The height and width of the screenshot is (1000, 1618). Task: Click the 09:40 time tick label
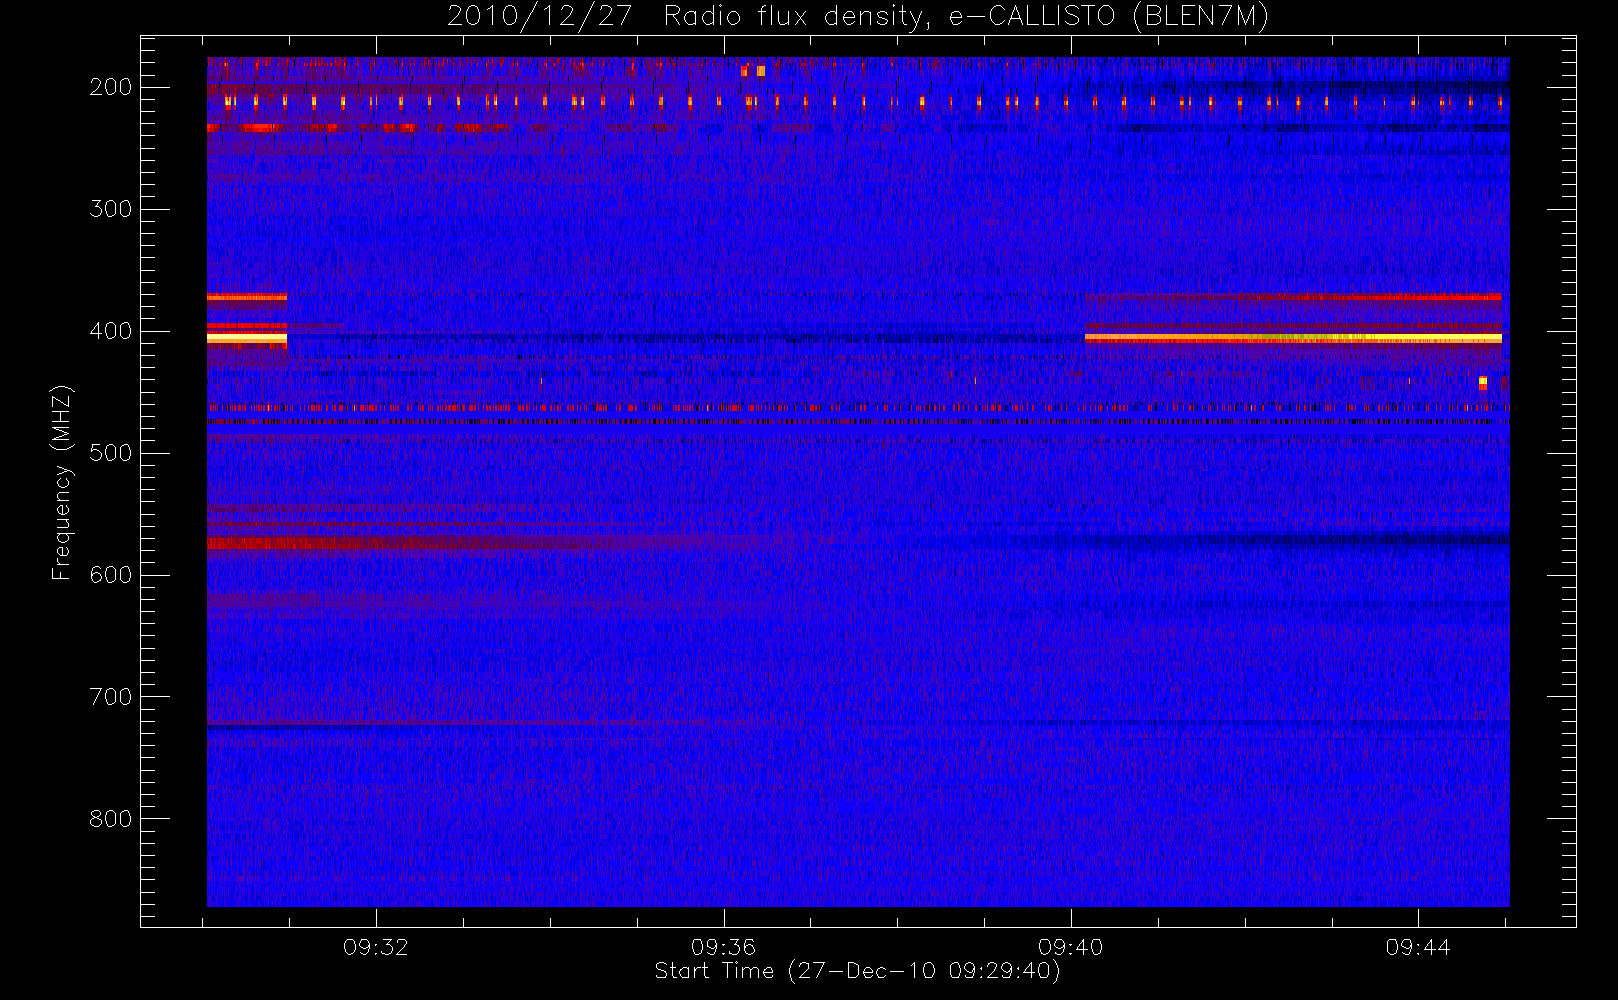[1070, 947]
